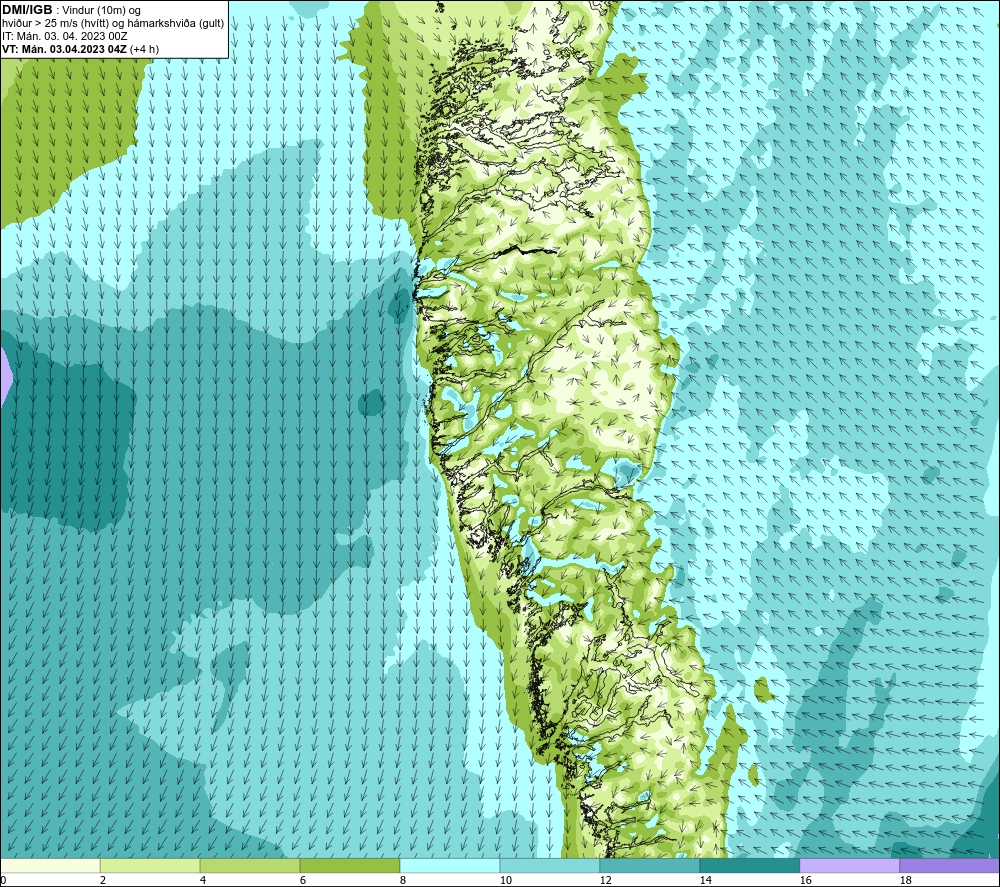Click the legend label '16'
The height and width of the screenshot is (887, 1000).
click(806, 881)
